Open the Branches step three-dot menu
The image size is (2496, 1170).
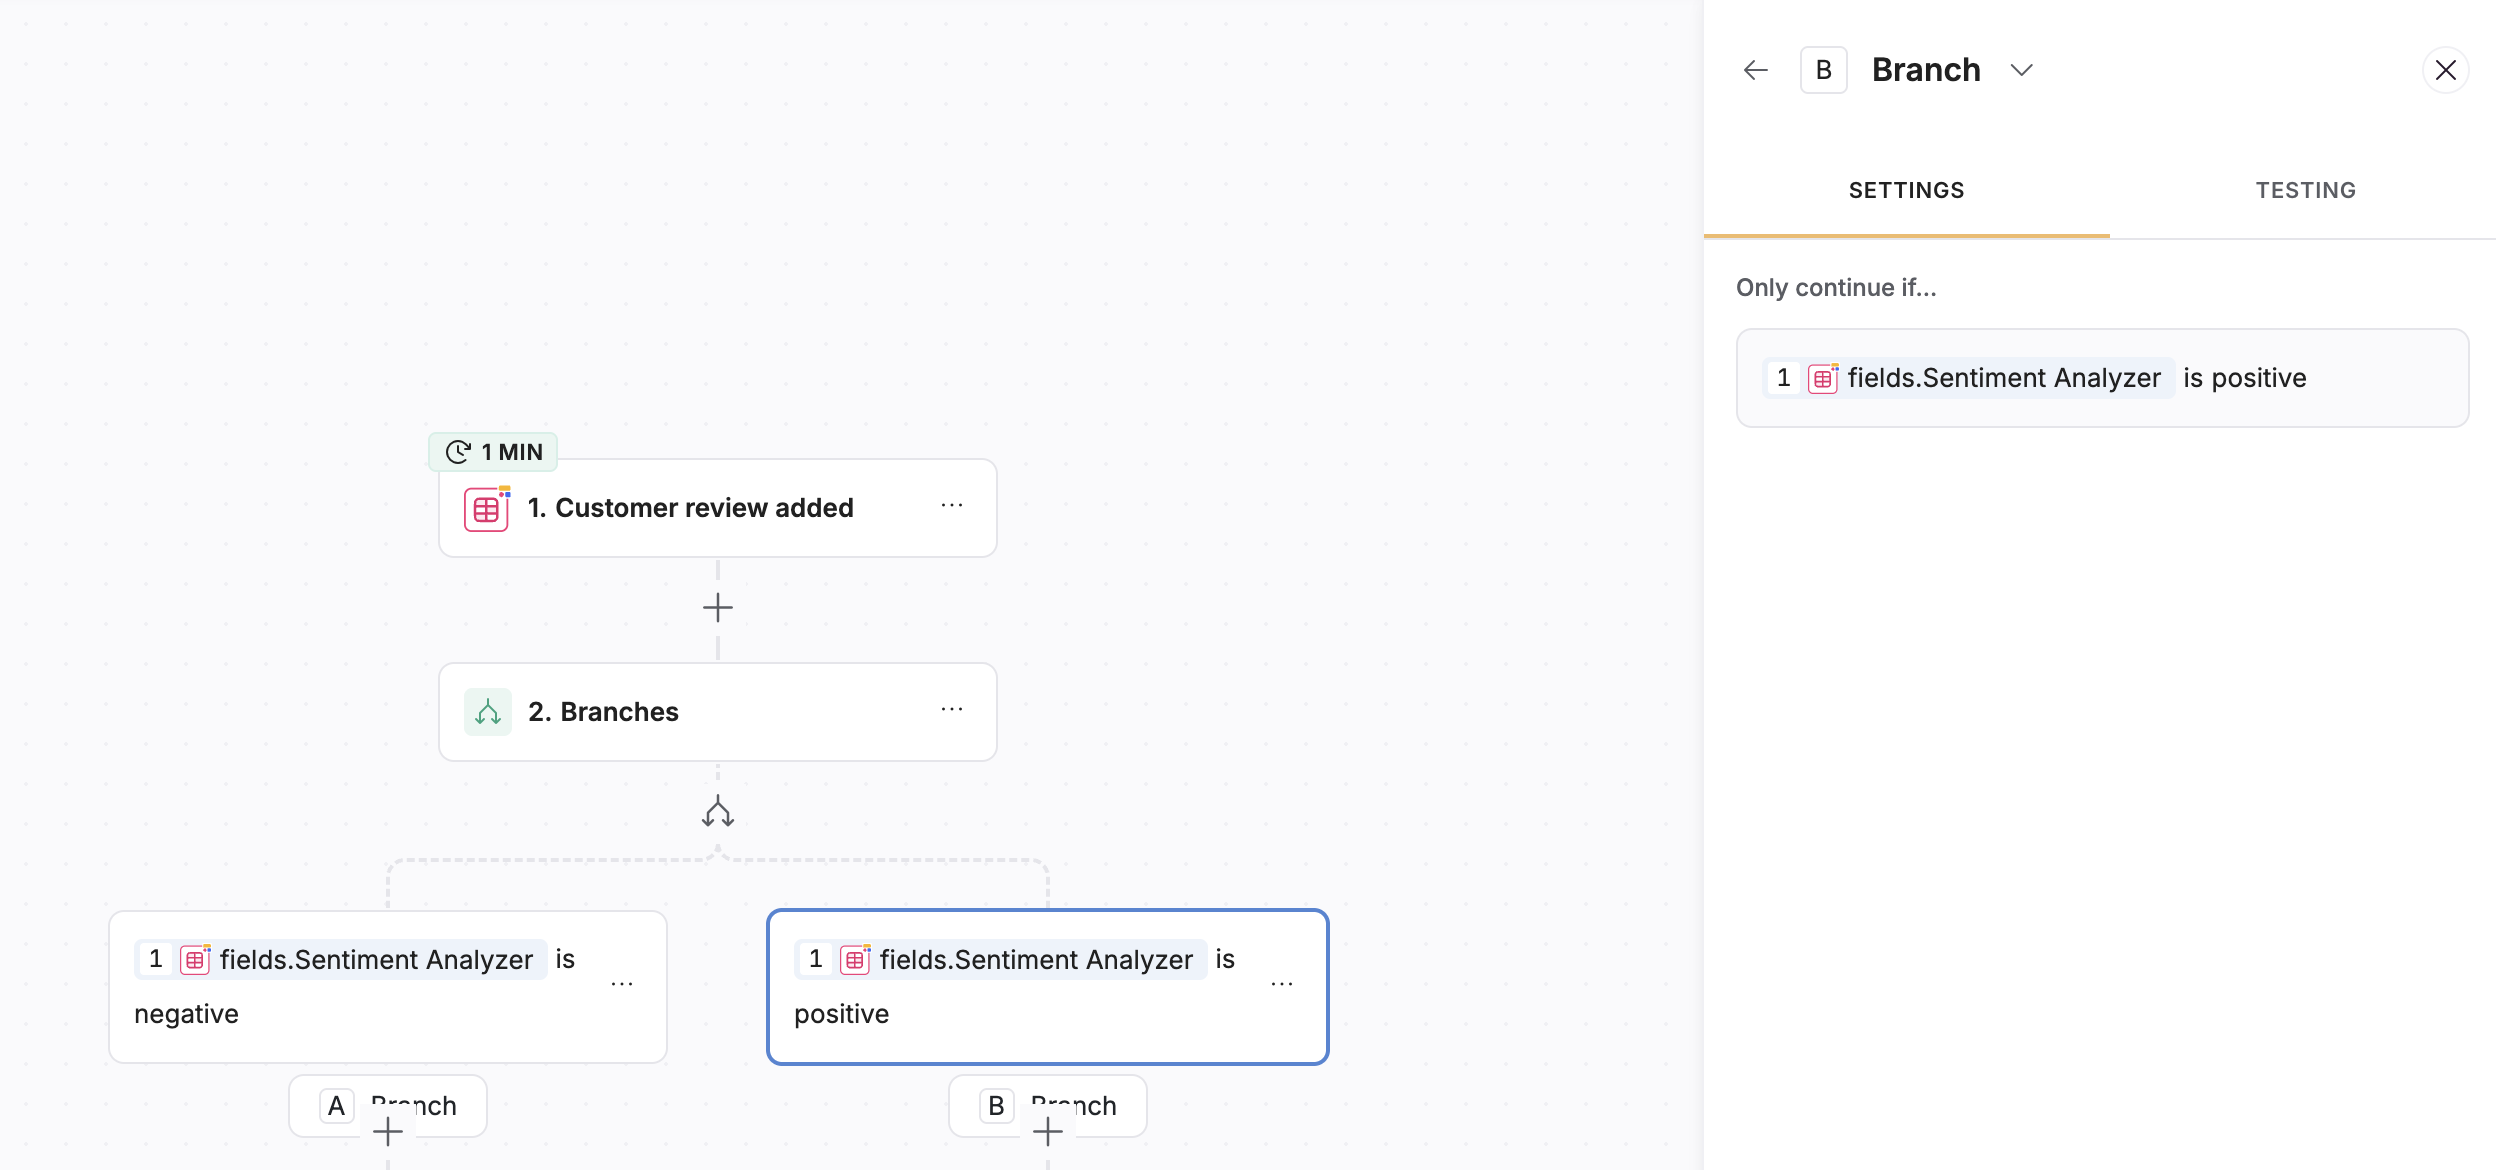pyautogui.click(x=951, y=710)
